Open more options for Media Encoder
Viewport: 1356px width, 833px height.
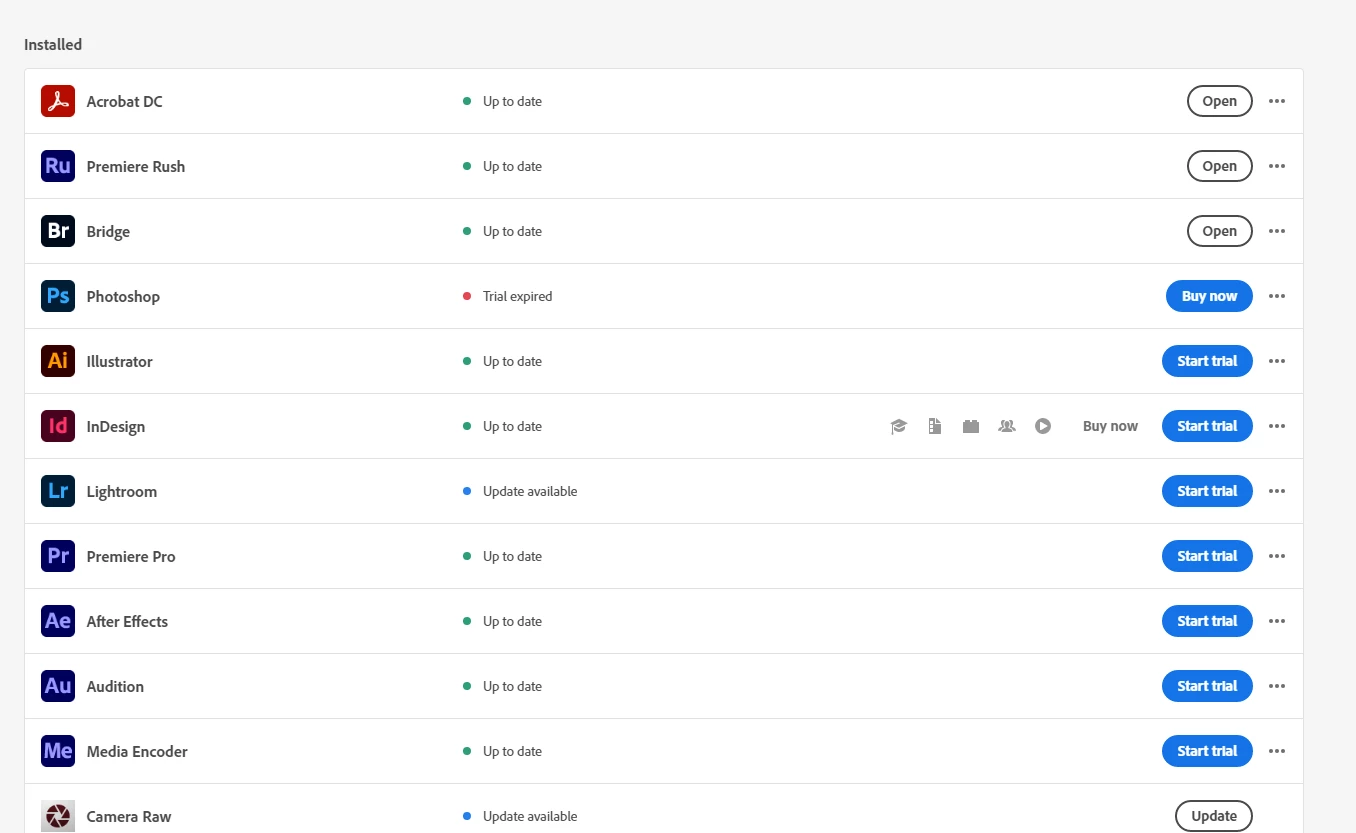point(1277,751)
